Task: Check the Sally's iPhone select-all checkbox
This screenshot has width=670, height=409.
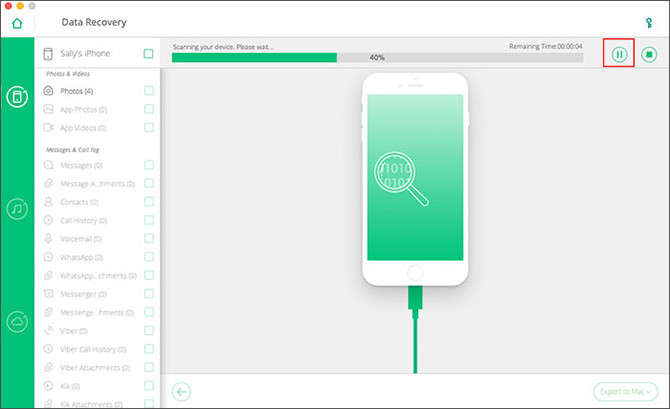Action: 148,54
